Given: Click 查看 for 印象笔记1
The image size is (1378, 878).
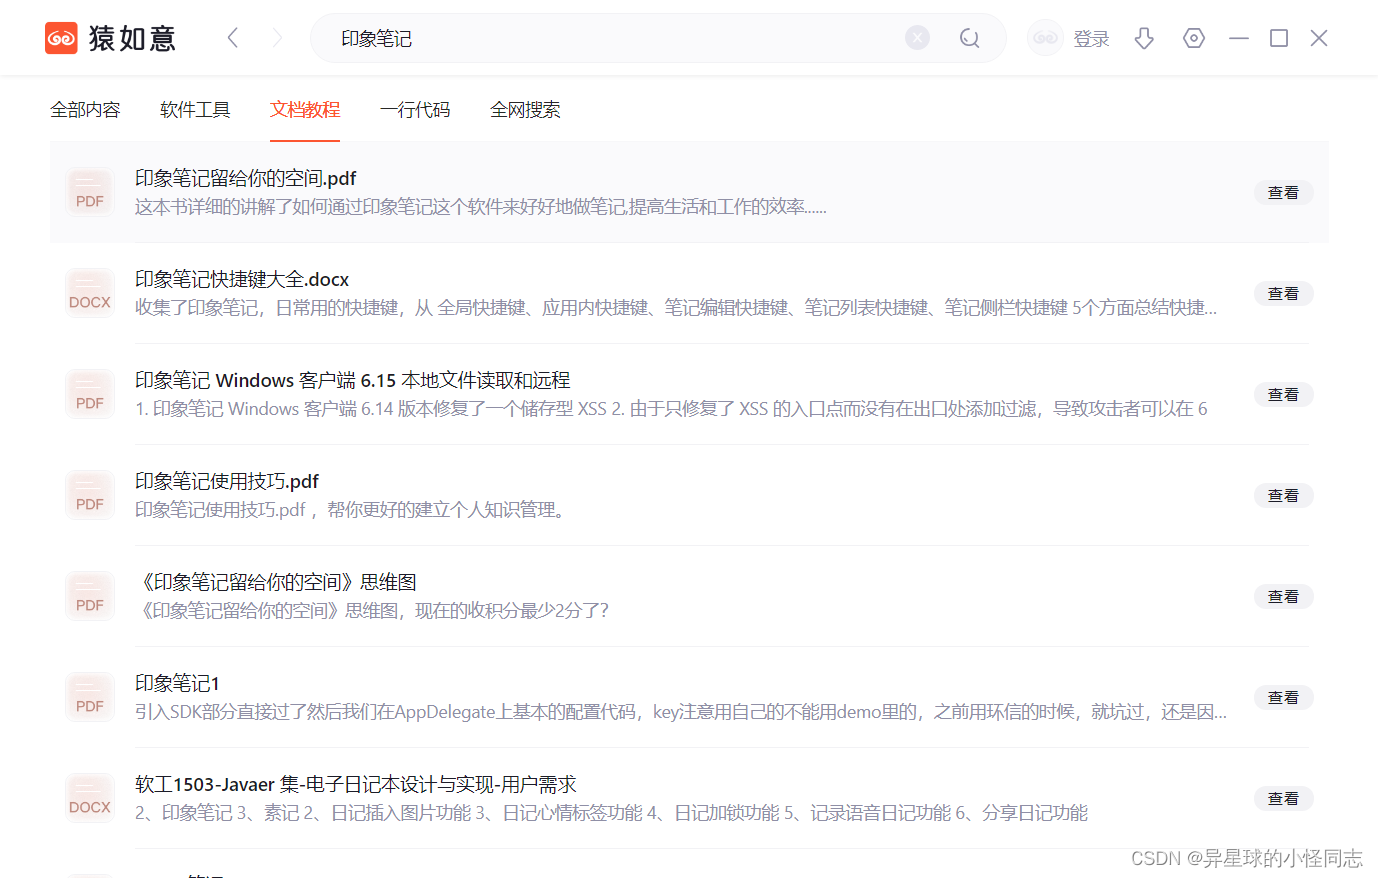Looking at the screenshot, I should pos(1283,698).
